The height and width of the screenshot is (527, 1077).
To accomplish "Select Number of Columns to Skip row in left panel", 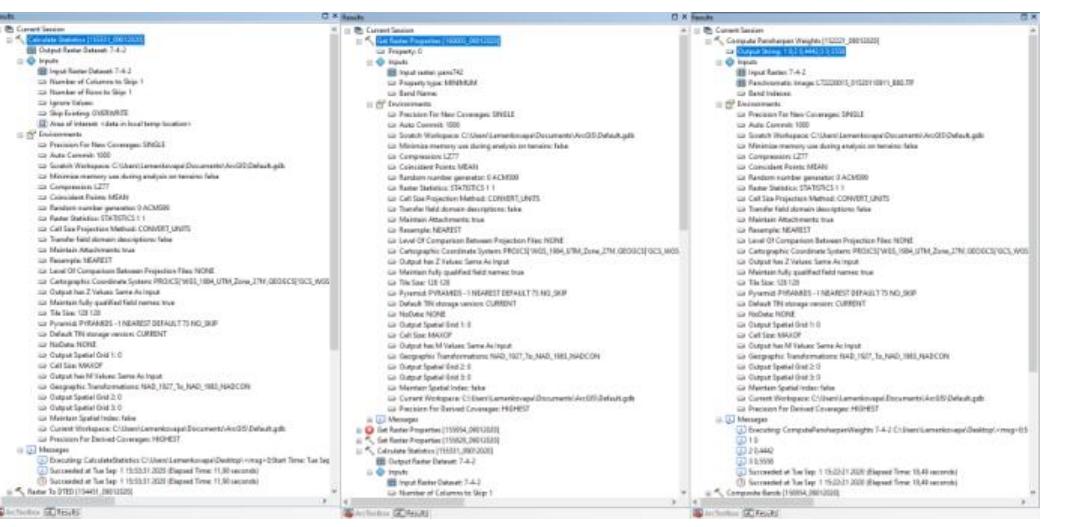I will pos(90,81).
